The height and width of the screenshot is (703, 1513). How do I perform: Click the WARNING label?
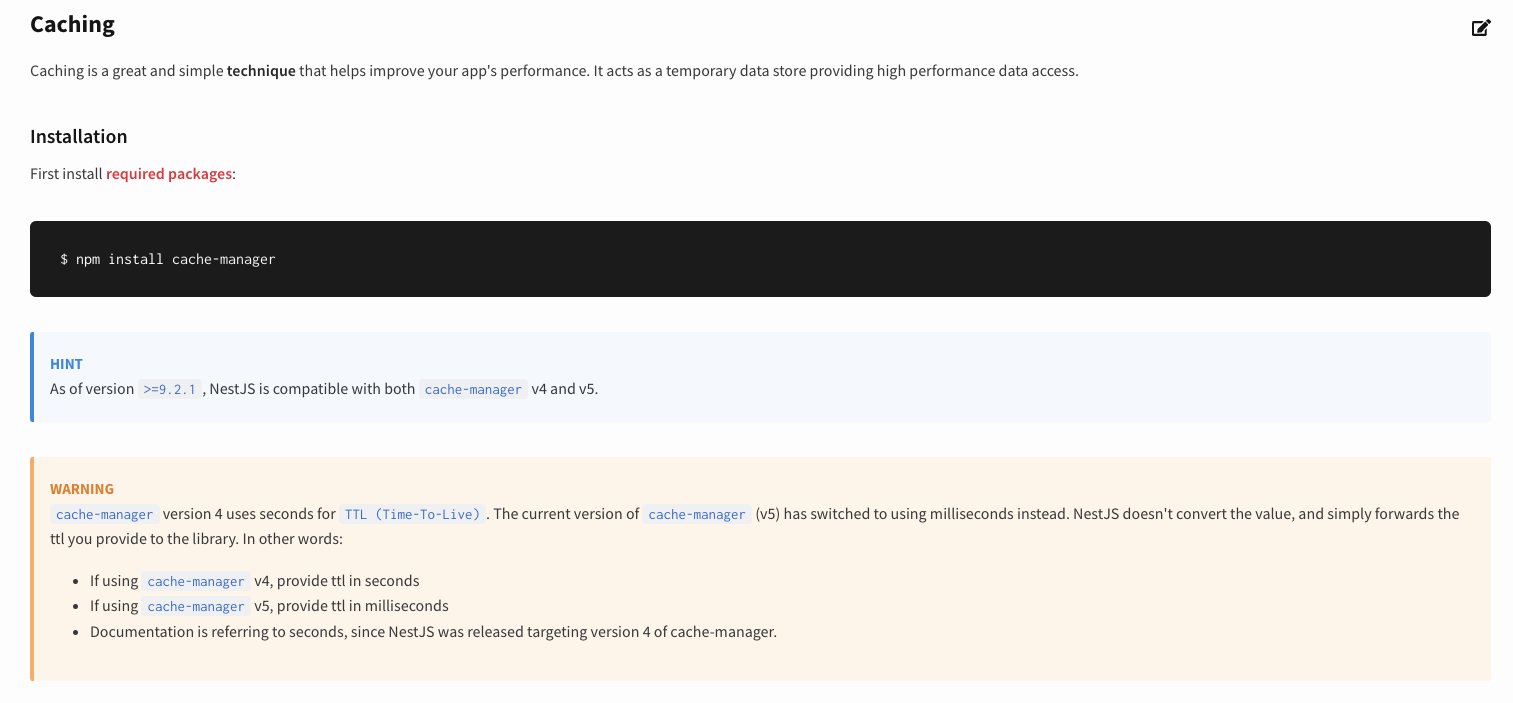[82, 489]
